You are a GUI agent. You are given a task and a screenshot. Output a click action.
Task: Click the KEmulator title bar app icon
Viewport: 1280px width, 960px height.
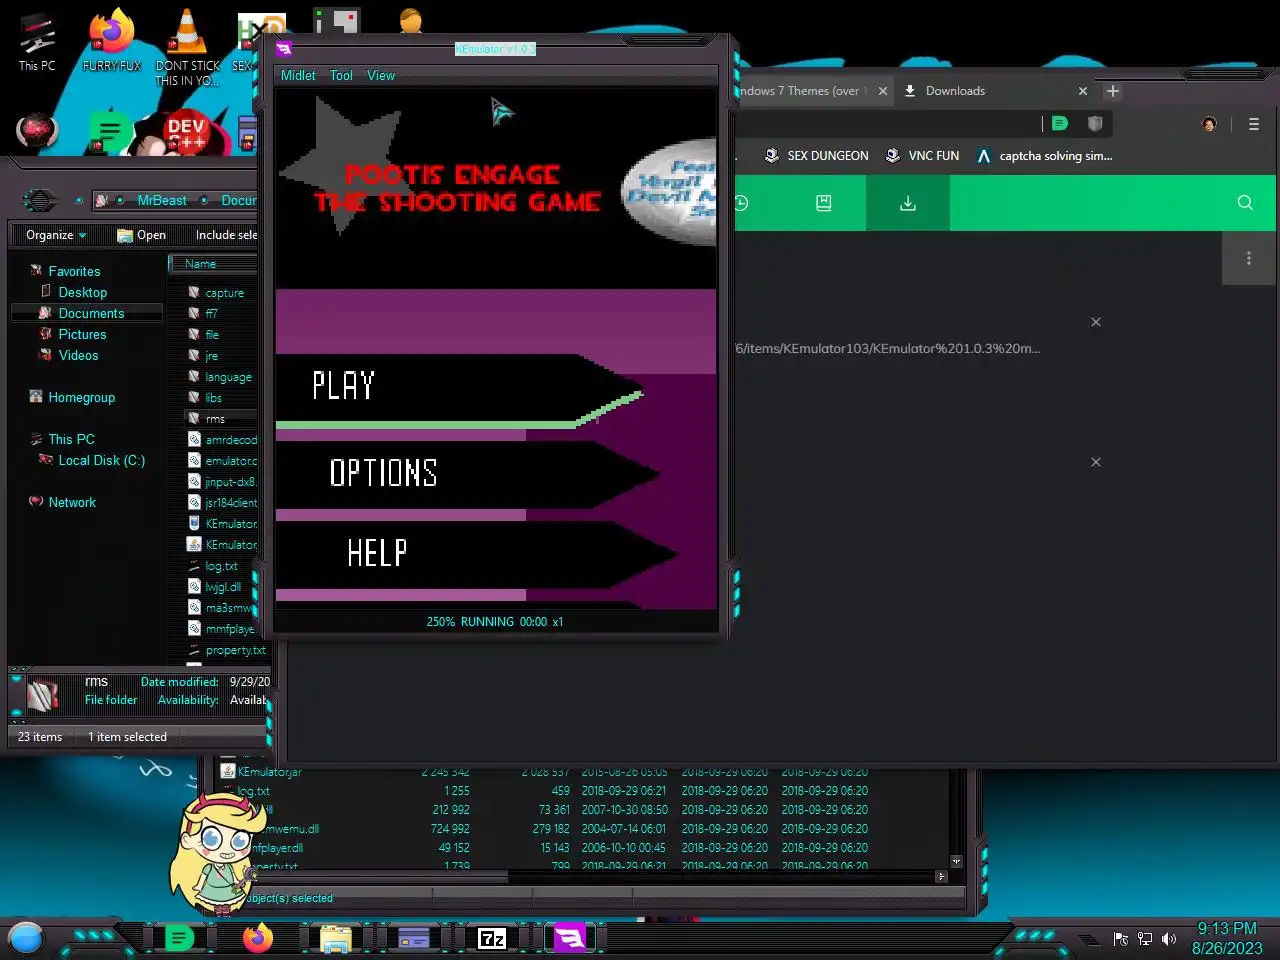pyautogui.click(x=284, y=48)
